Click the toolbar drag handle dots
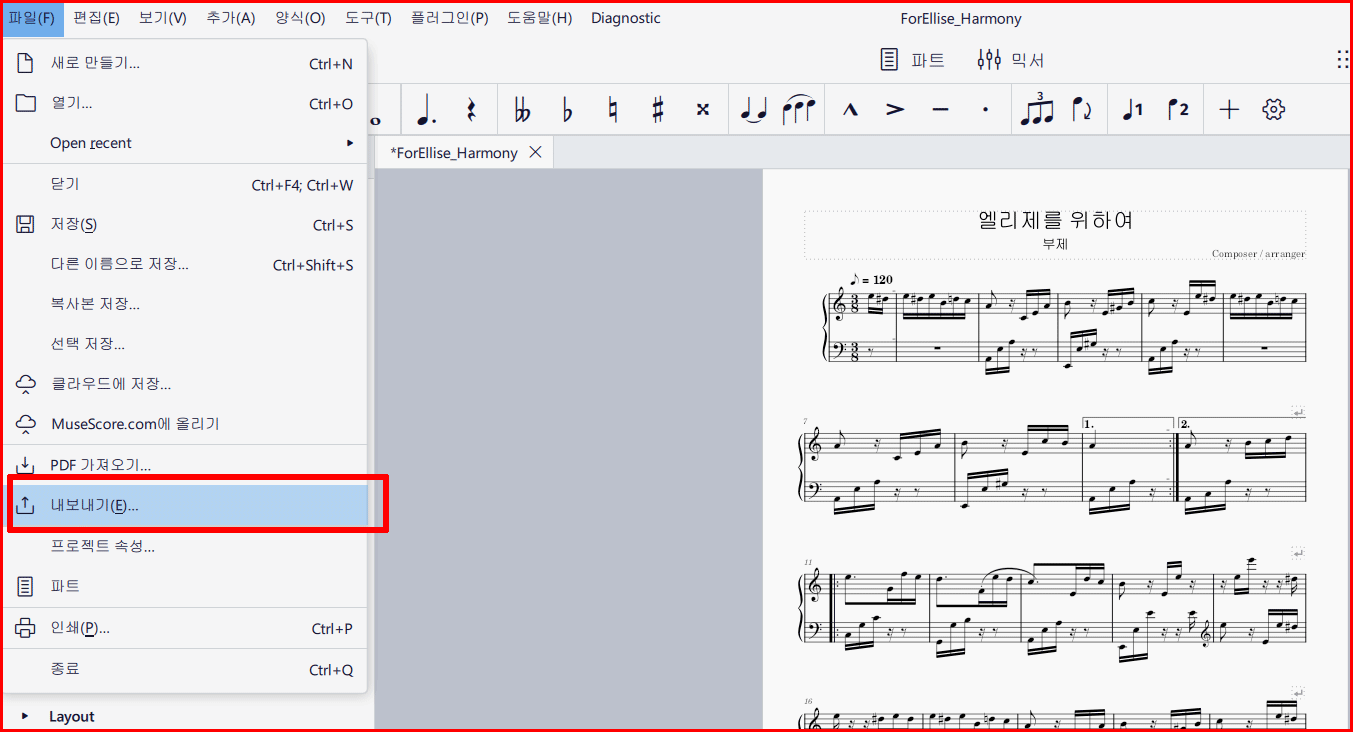This screenshot has width=1353, height=732. coord(1343,60)
